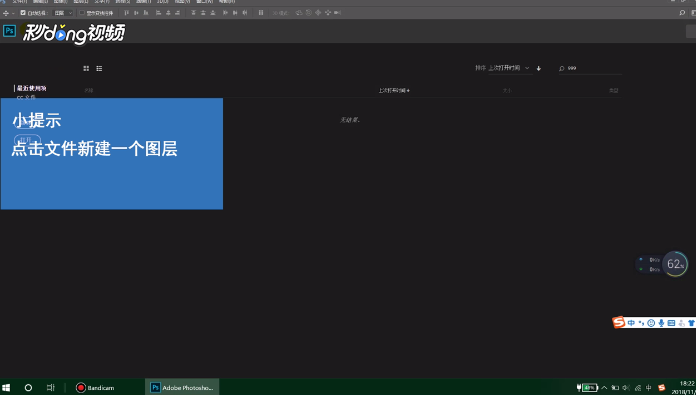The height and width of the screenshot is (395, 696).
Task: Click Align horizontal centers icon
Action: (168, 13)
